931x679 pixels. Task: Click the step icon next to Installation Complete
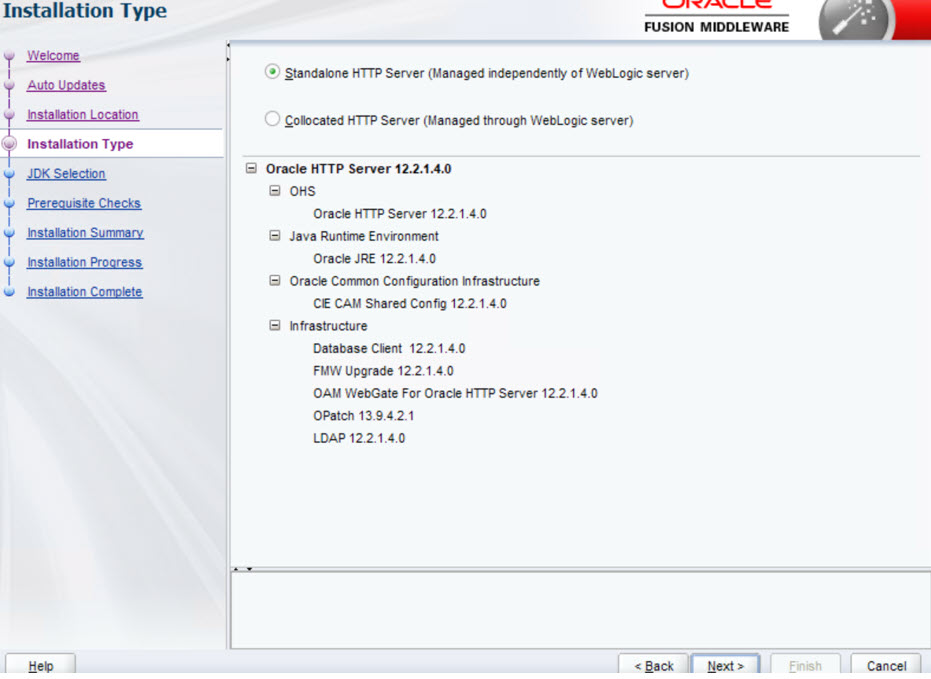click(9, 292)
